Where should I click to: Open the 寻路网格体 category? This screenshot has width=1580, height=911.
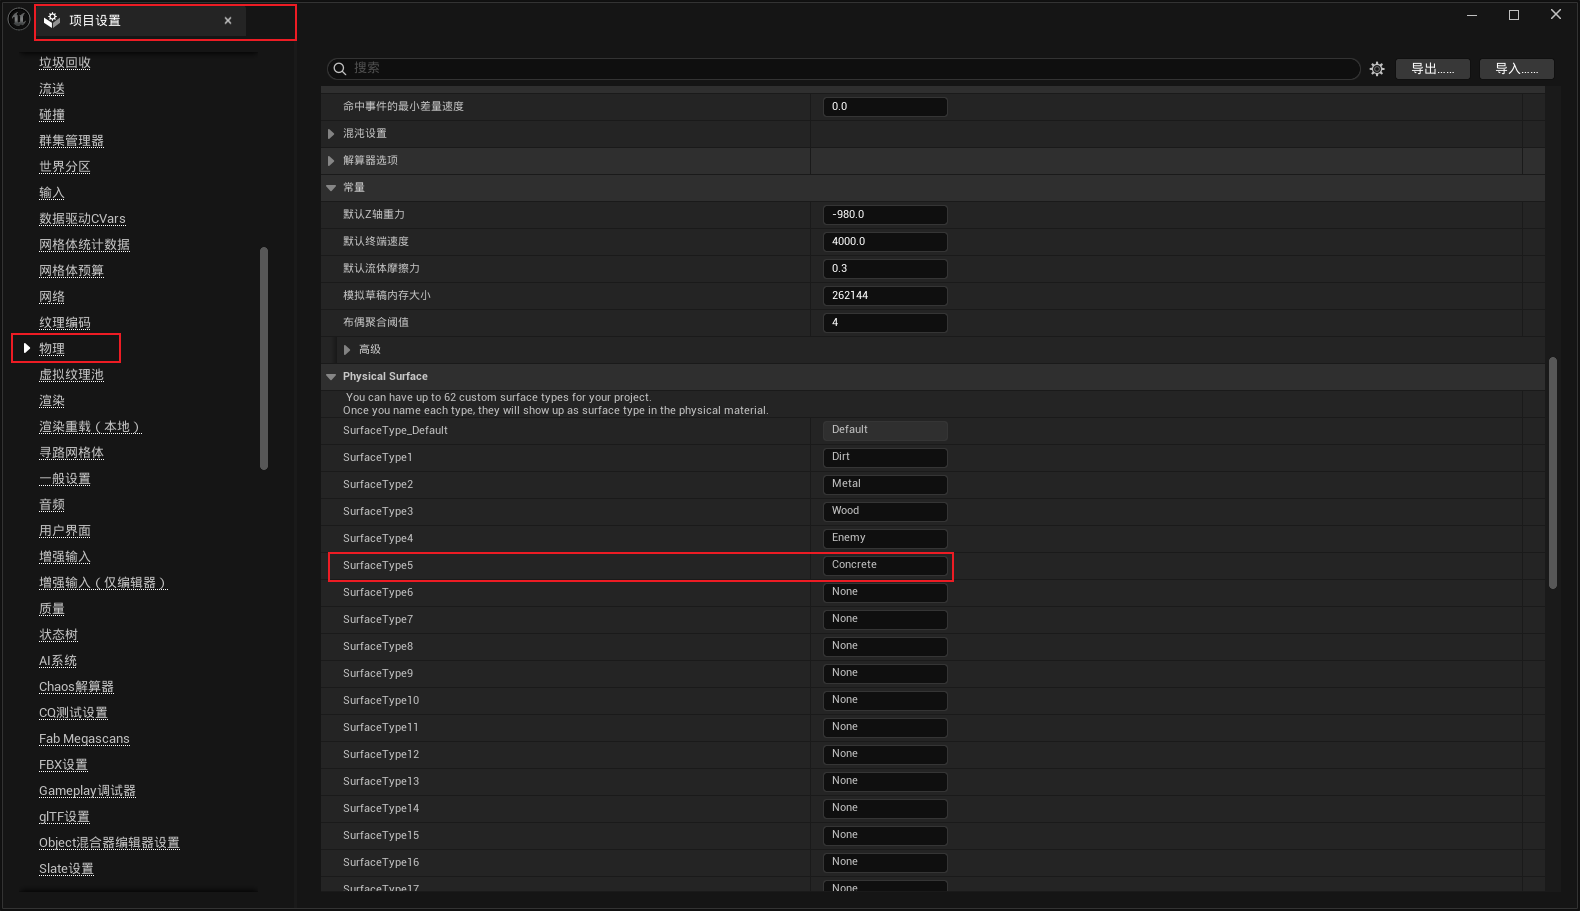point(71,453)
